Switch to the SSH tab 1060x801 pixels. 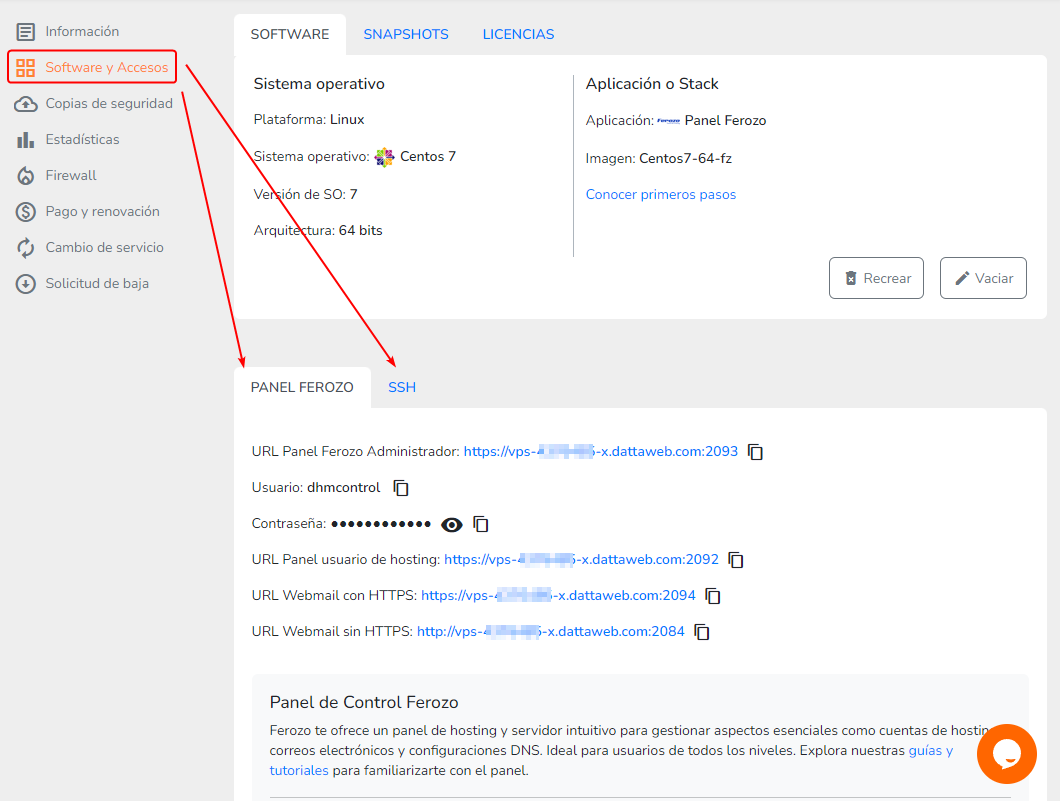click(402, 387)
